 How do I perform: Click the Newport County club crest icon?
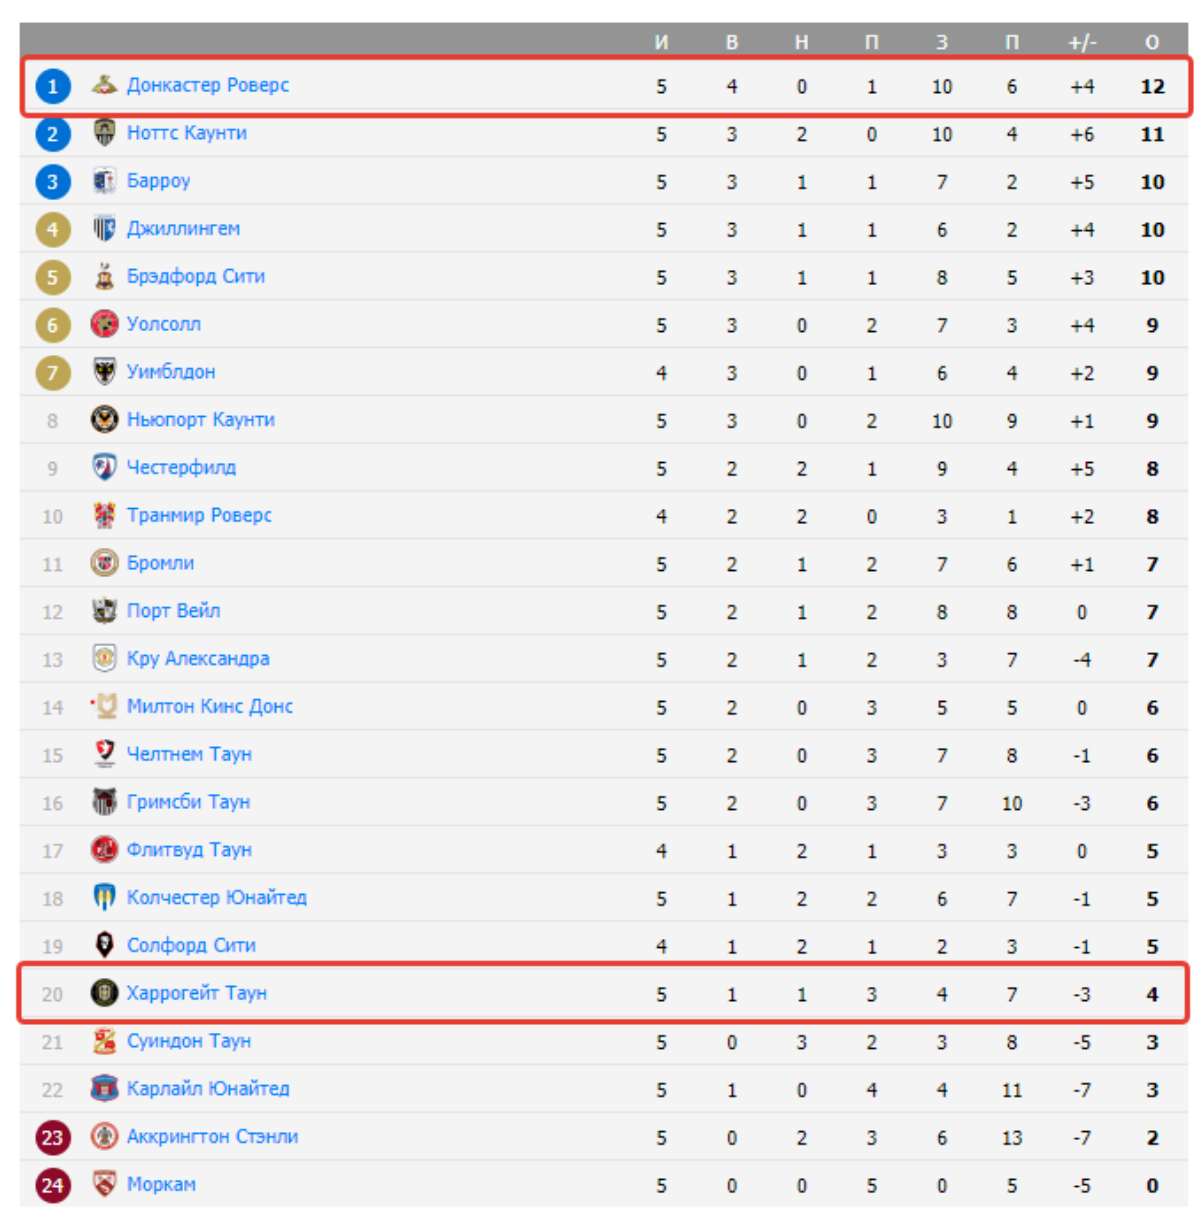point(104,420)
